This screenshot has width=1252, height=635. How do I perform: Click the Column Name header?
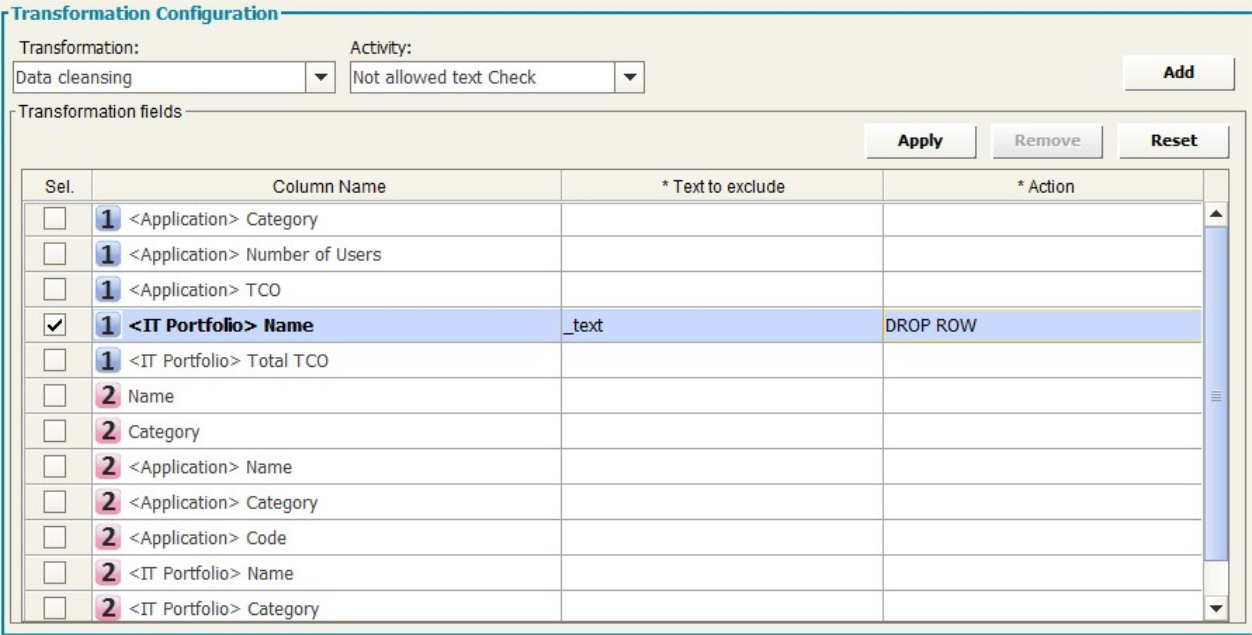pyautogui.click(x=329, y=187)
